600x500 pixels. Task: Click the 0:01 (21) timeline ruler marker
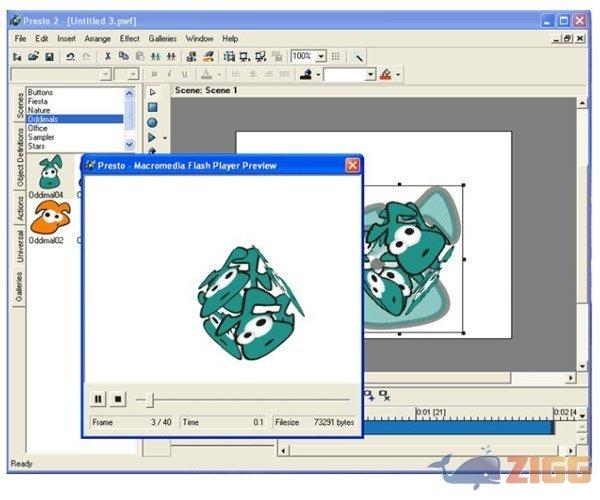coord(431,412)
